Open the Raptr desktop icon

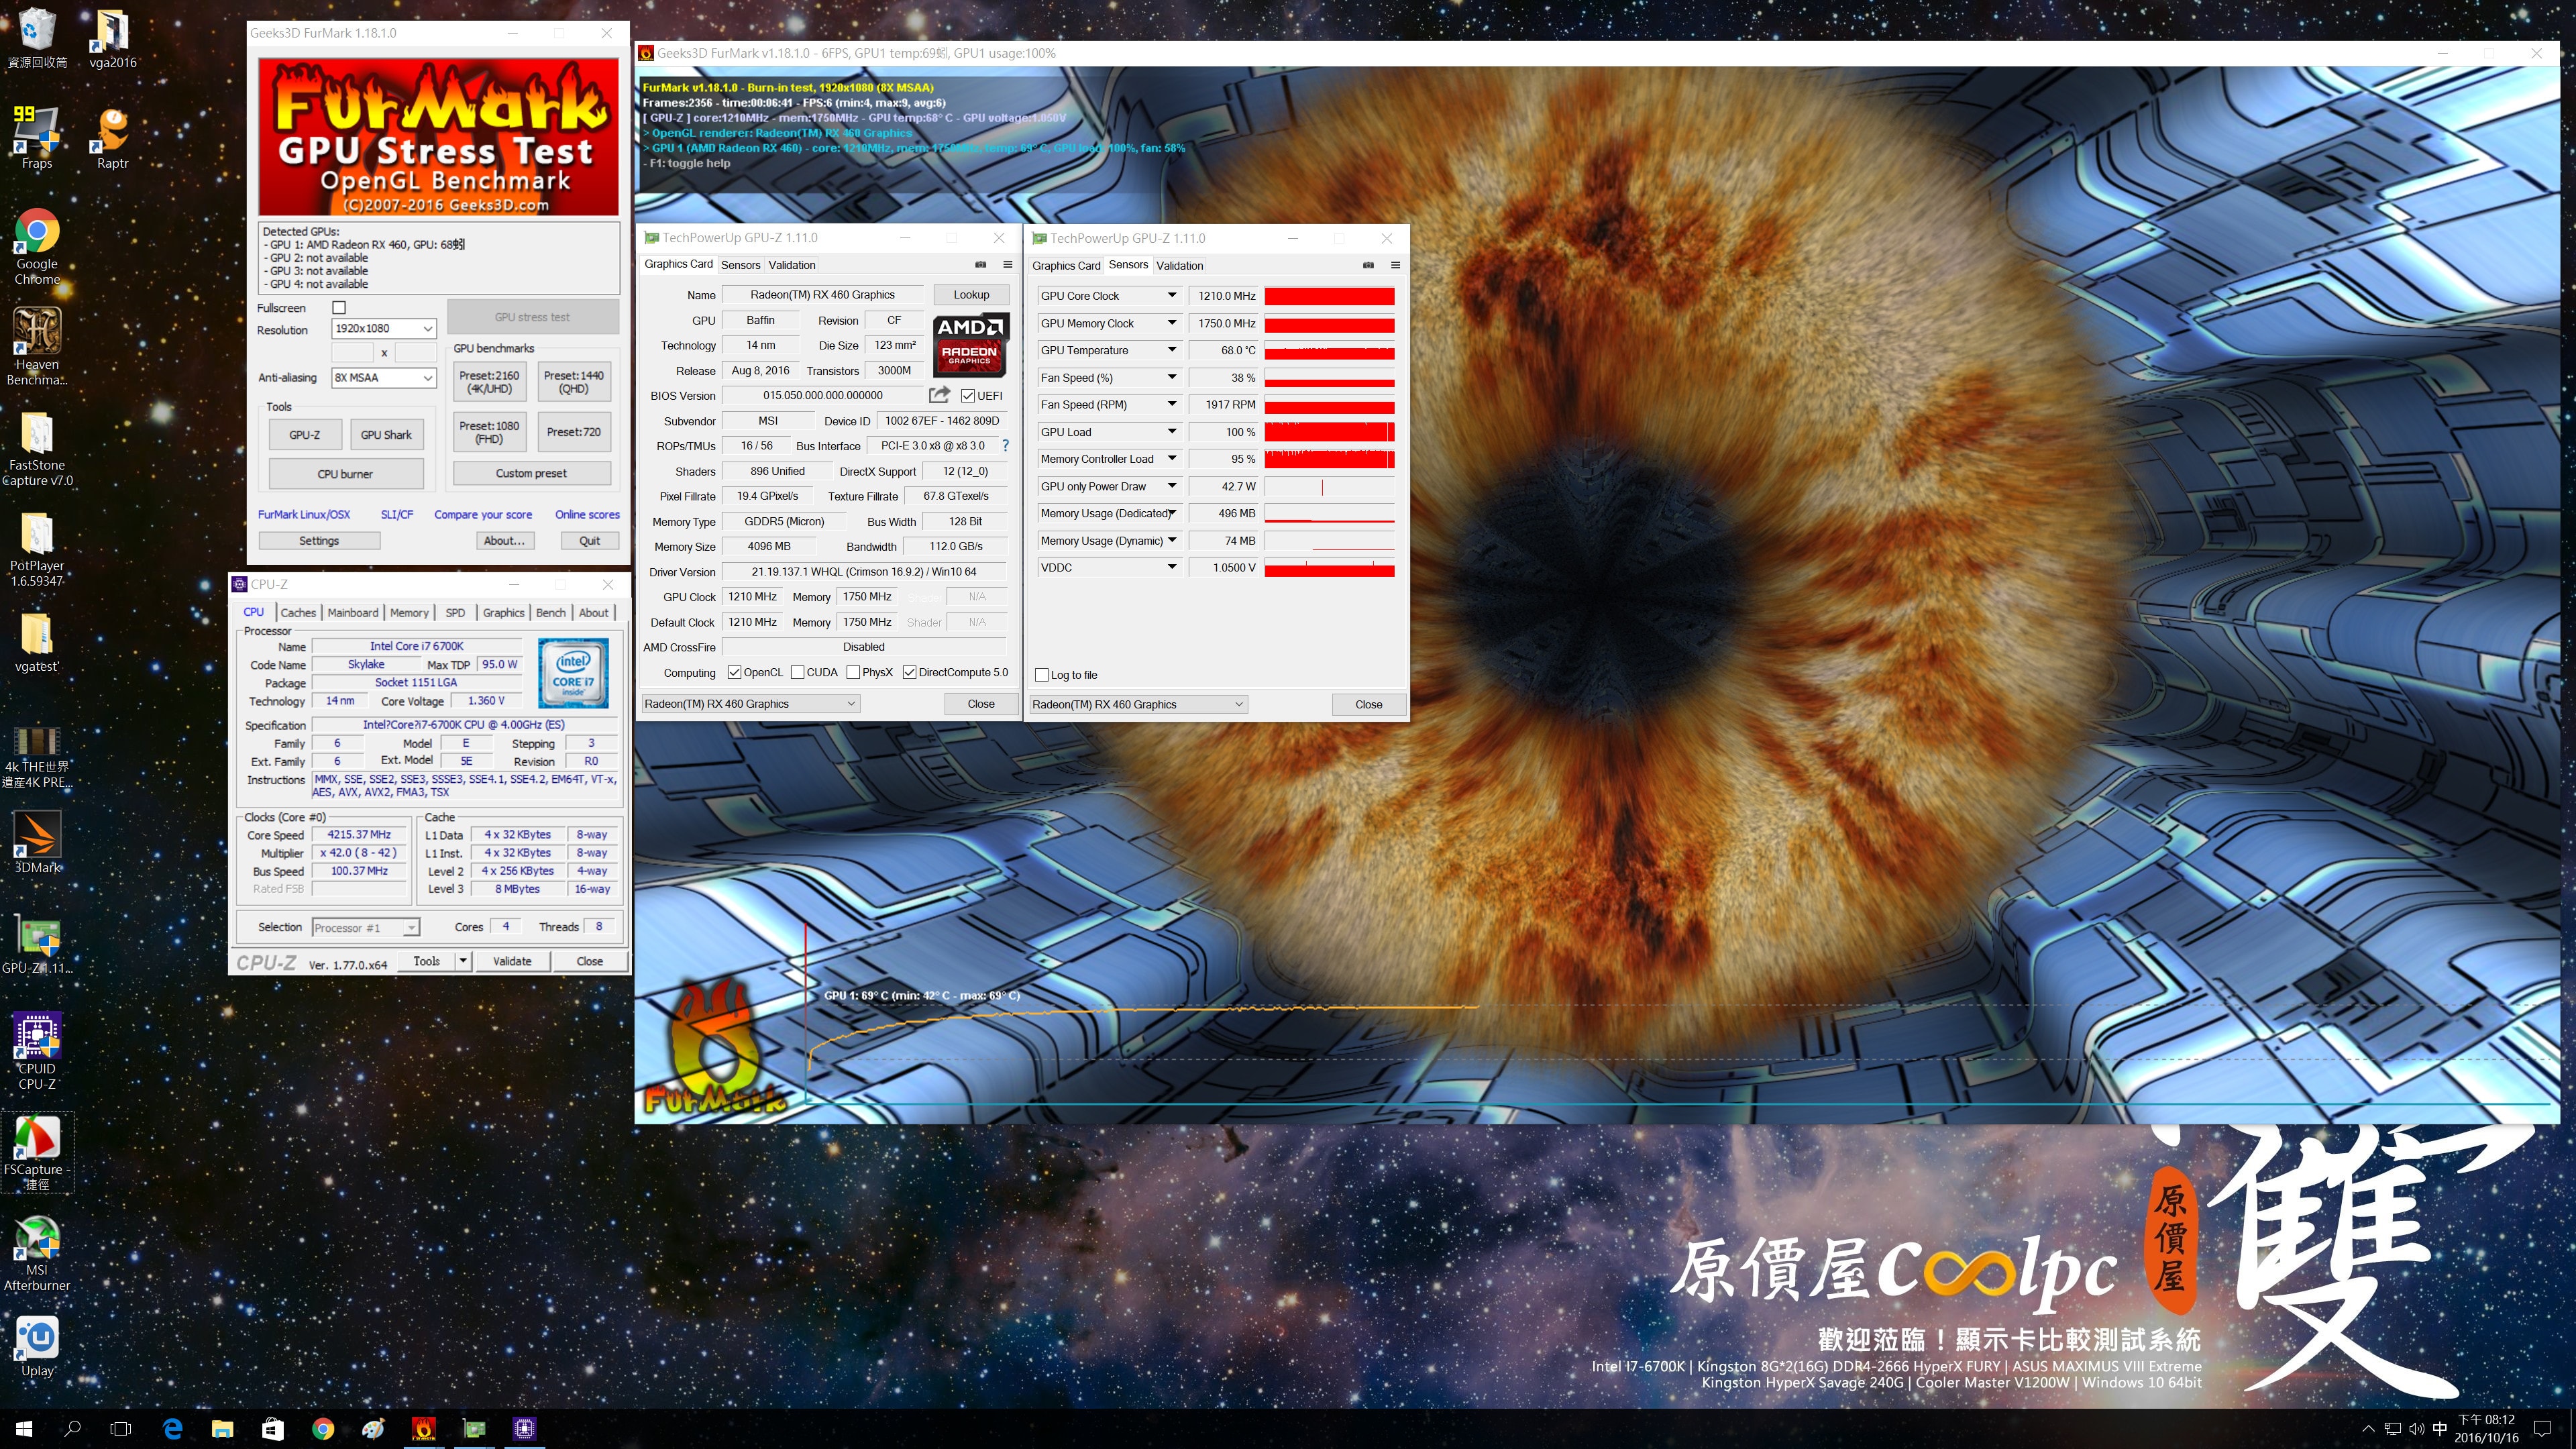(112, 137)
